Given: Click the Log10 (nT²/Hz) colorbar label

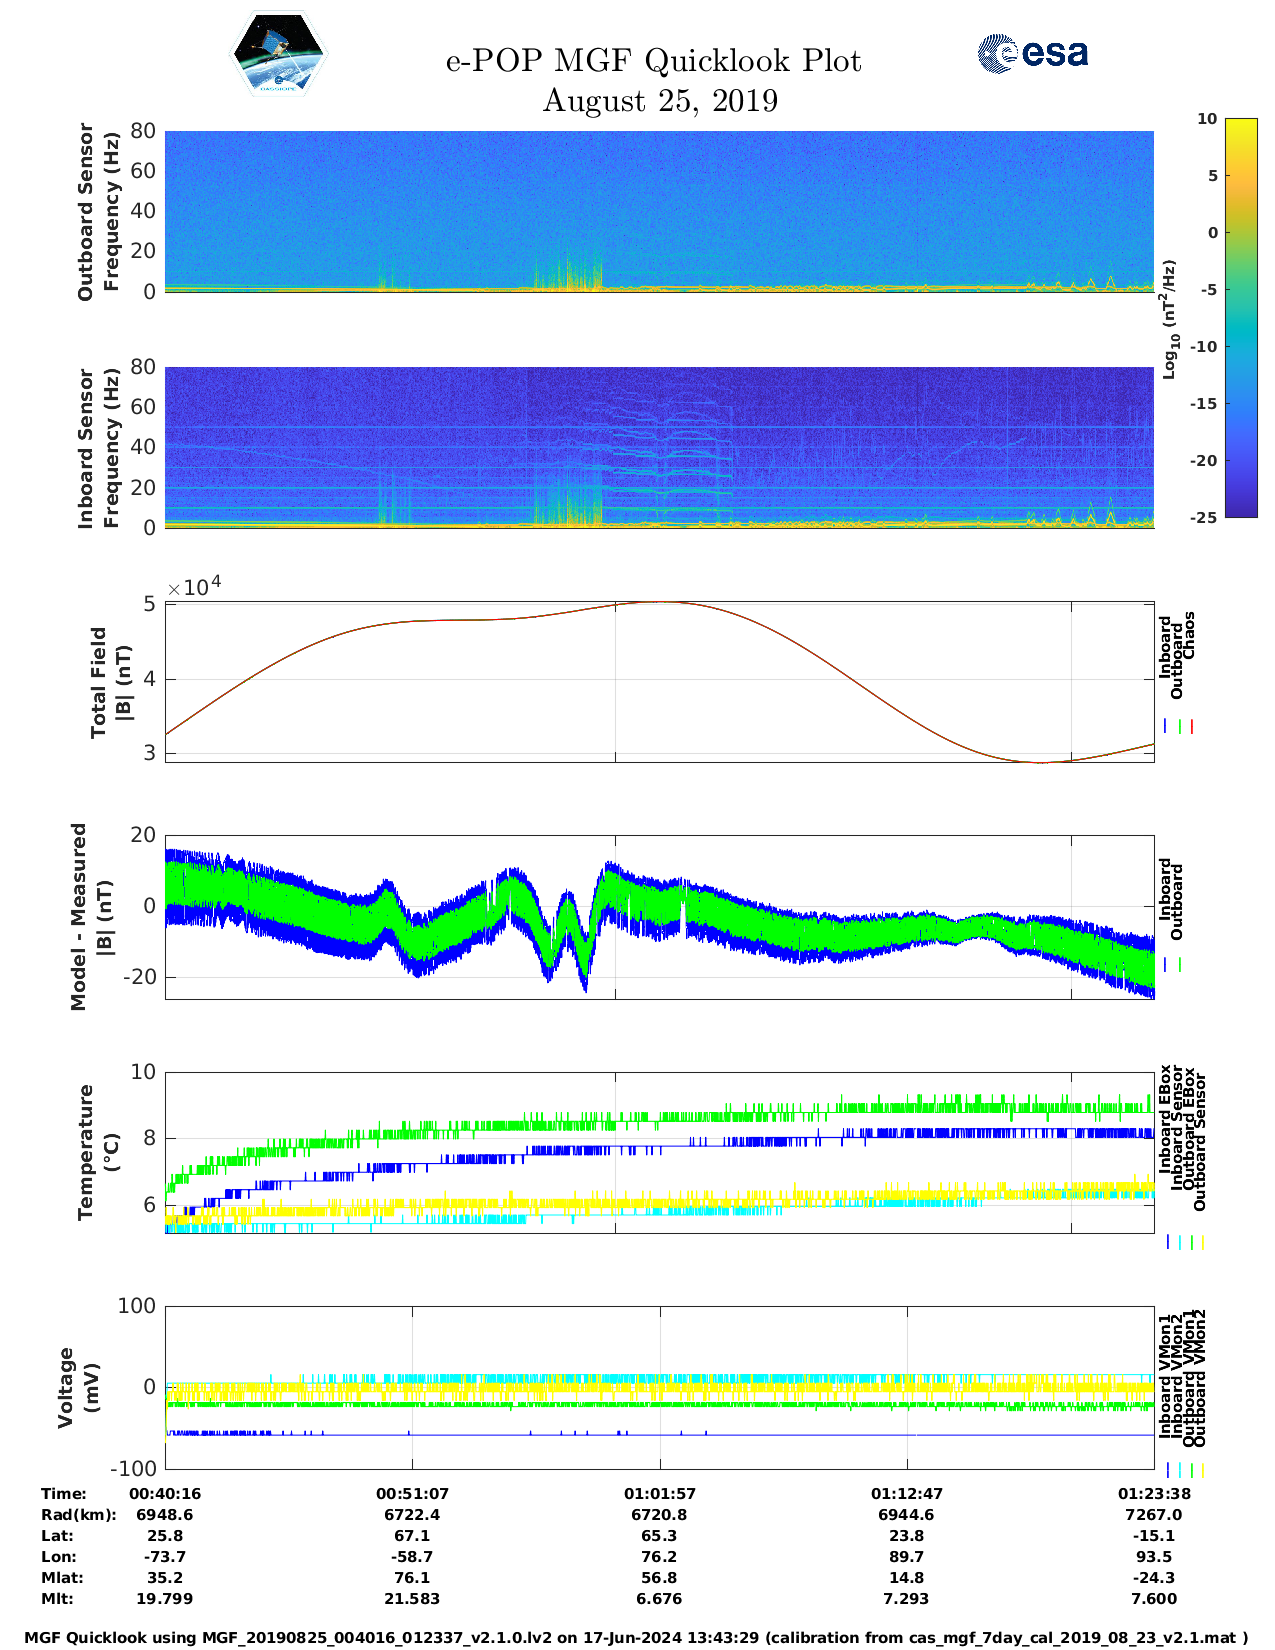Looking at the screenshot, I should (x=1168, y=319).
